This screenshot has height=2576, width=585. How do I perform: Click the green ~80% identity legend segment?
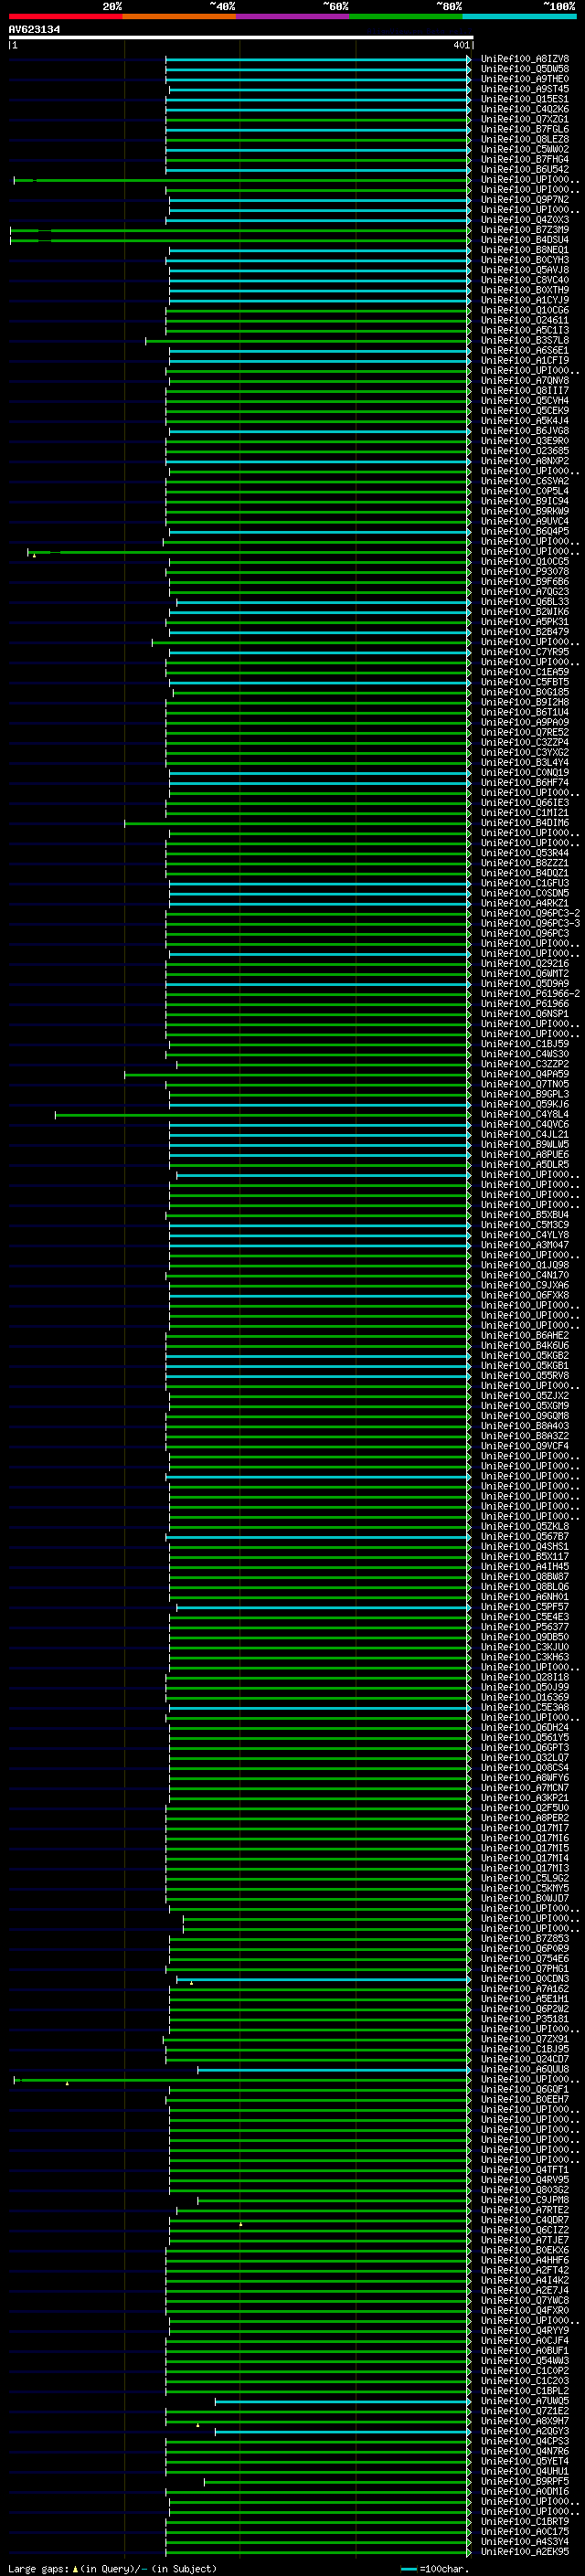406,16
